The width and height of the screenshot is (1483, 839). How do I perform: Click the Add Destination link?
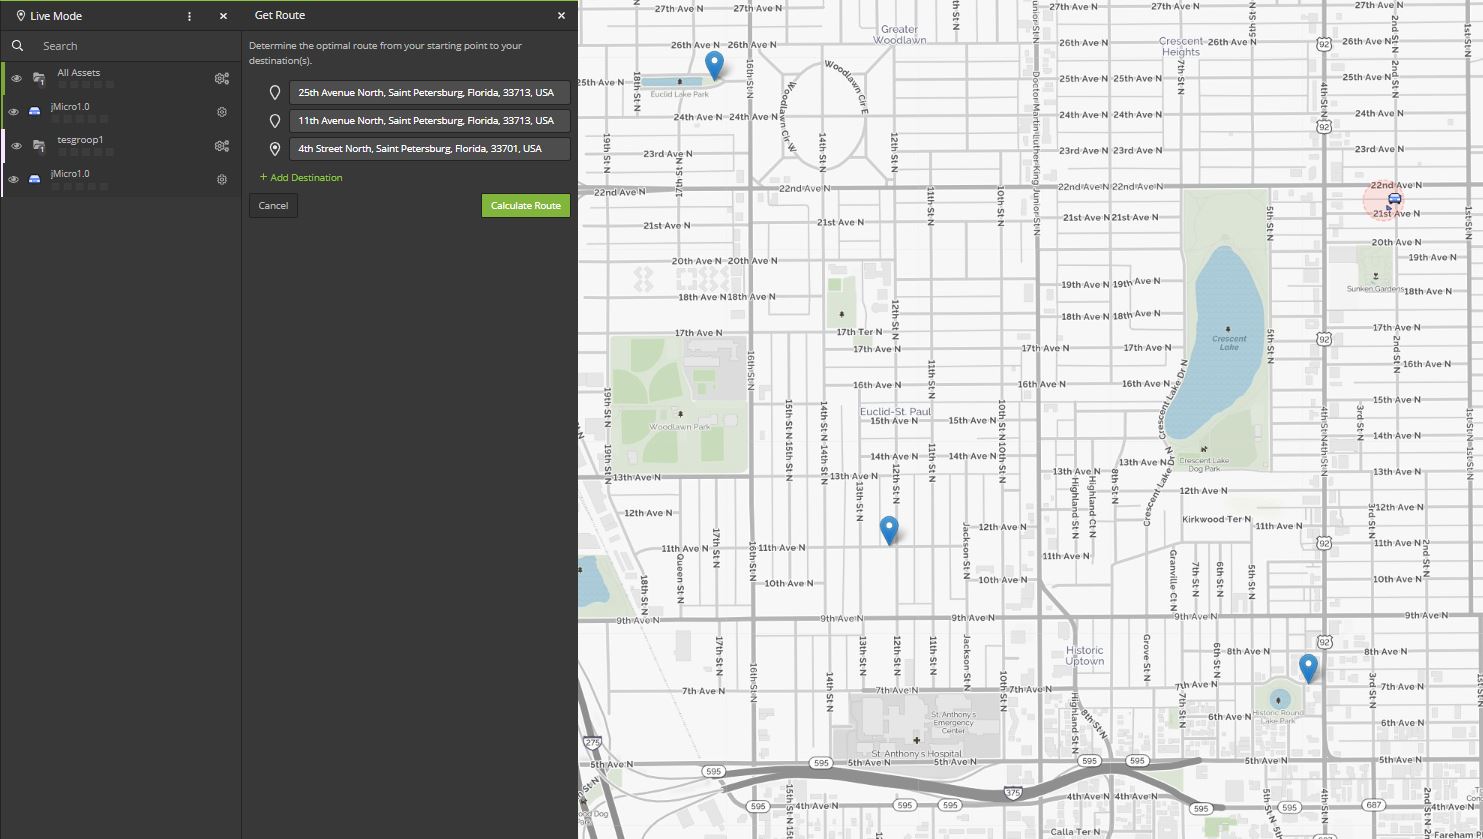(301, 177)
